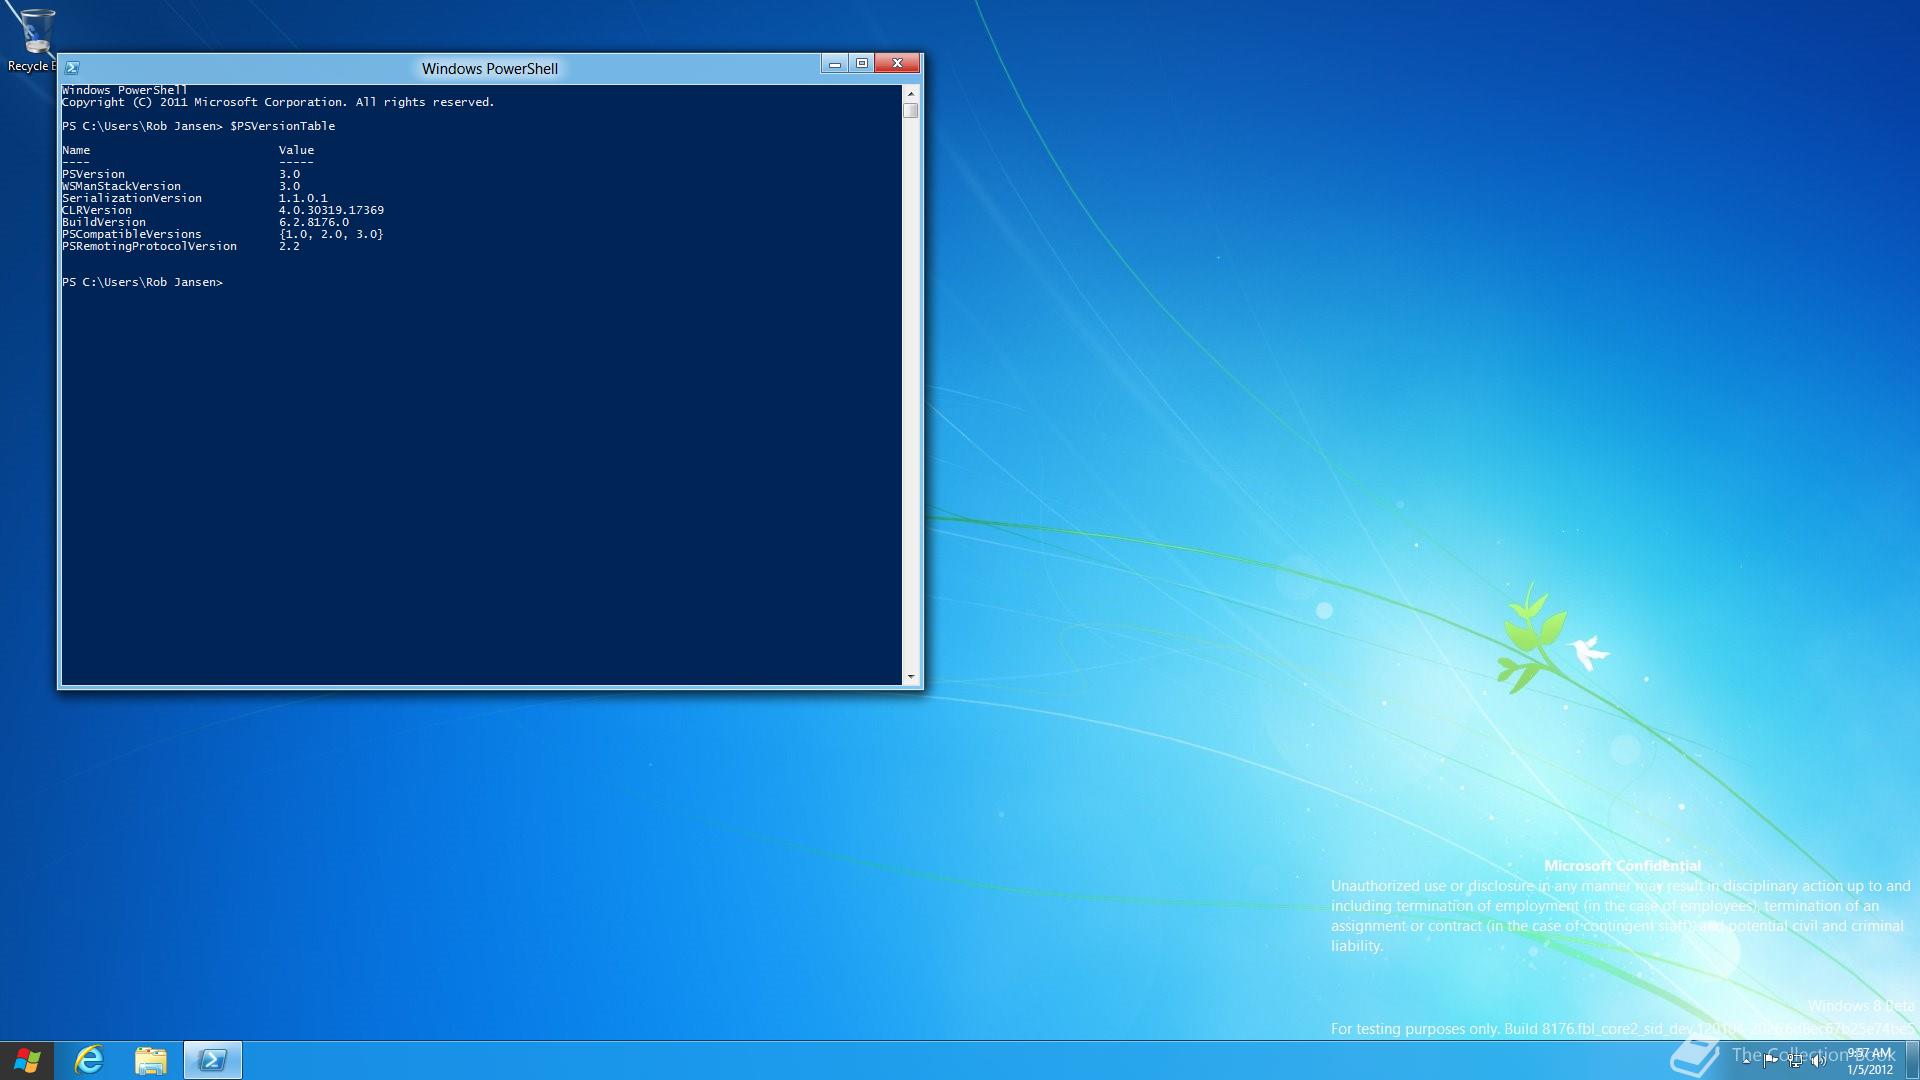The width and height of the screenshot is (1920, 1080).
Task: Click the "PSVersion" row name
Action: pos(94,174)
